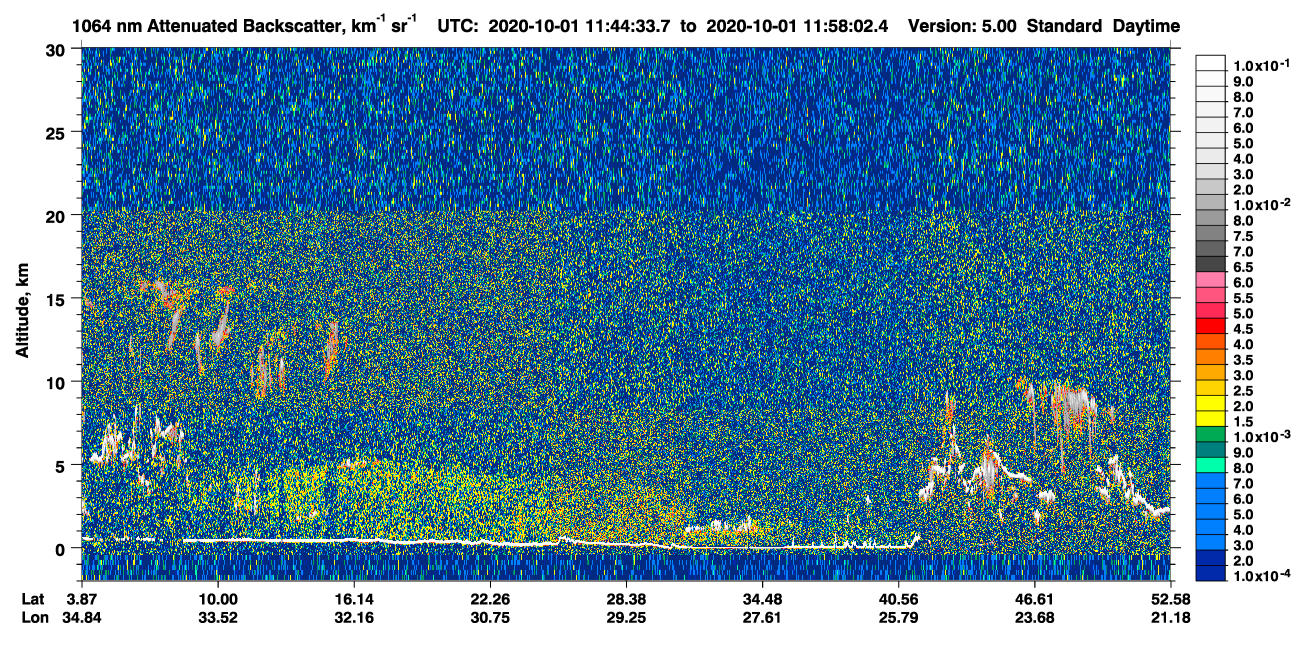The height and width of the screenshot is (667, 1300).
Task: Click the longitude value '30.75'
Action: [490, 617]
